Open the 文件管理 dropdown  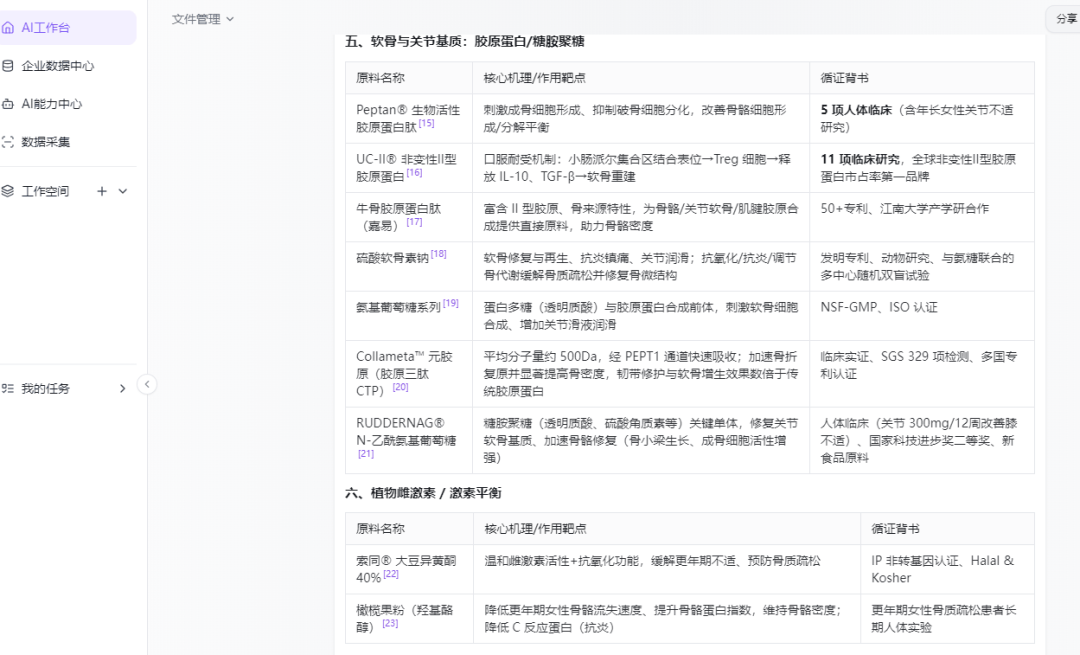click(202, 19)
